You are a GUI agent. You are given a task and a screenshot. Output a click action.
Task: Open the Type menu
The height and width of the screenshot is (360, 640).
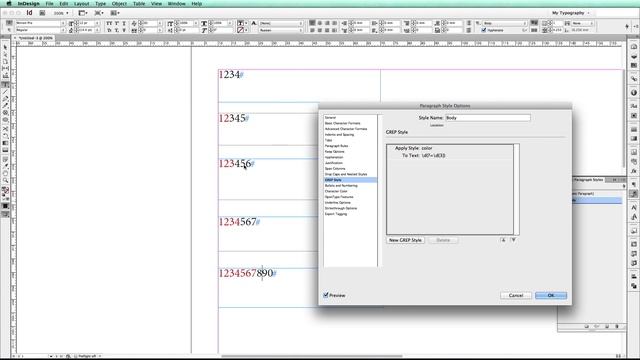(x=100, y=4)
